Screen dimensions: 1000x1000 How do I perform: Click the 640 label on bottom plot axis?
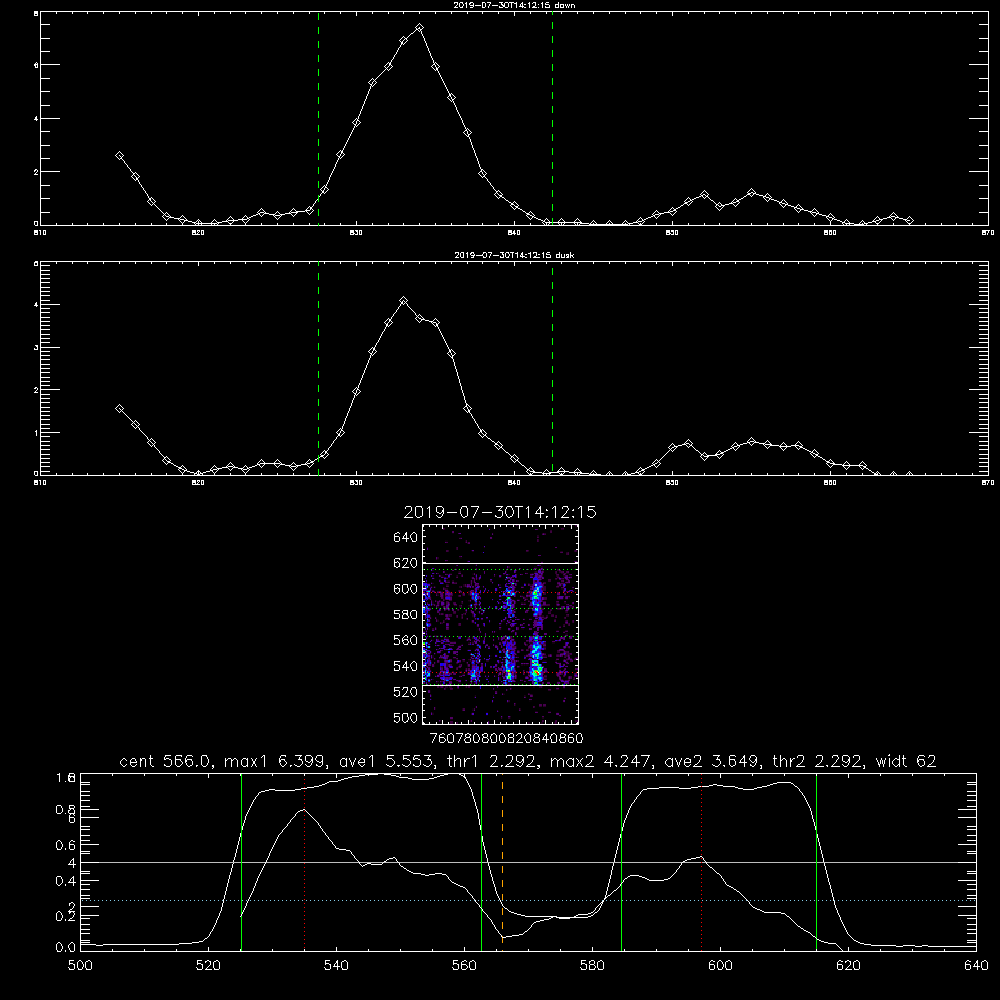[976, 966]
